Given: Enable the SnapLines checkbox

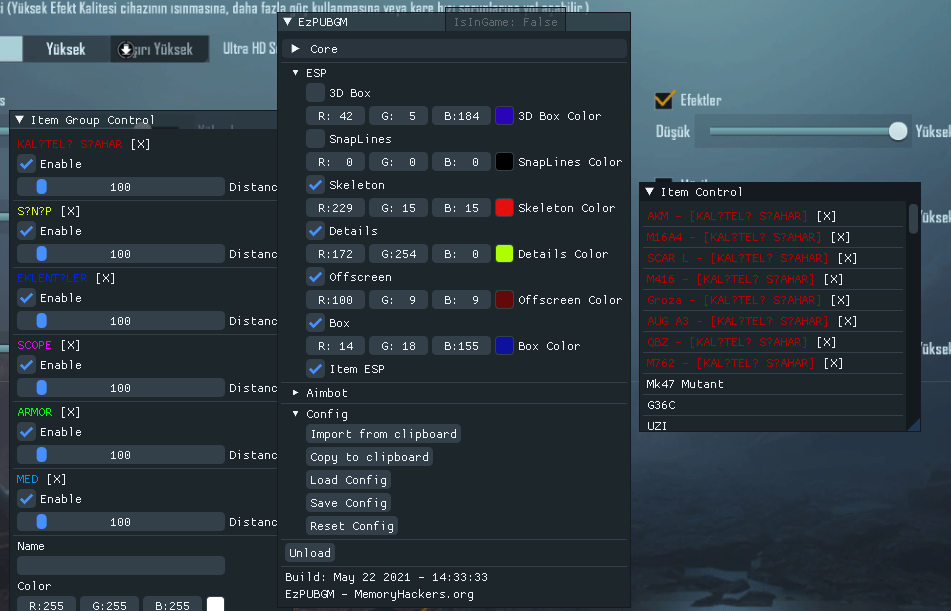Looking at the screenshot, I should point(315,139).
